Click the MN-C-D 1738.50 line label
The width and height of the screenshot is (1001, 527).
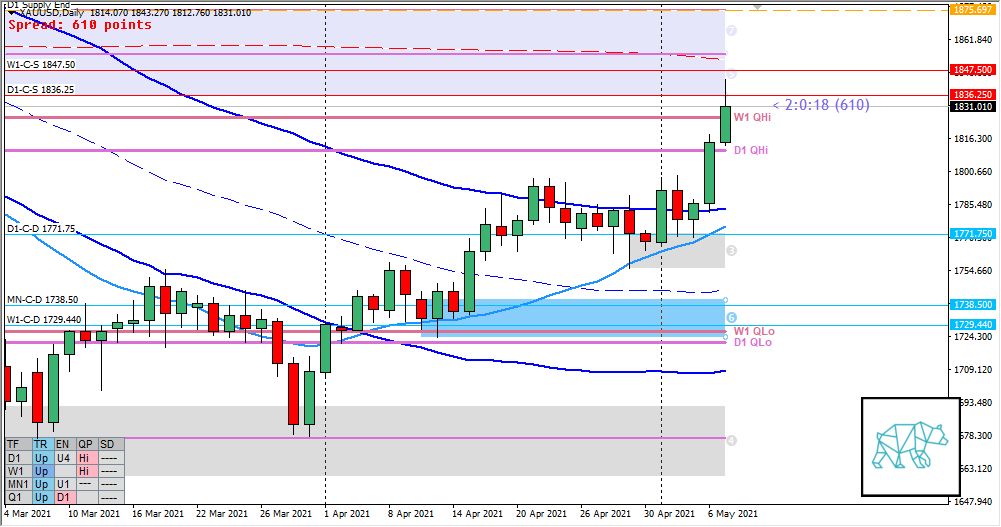pyautogui.click(x=43, y=299)
